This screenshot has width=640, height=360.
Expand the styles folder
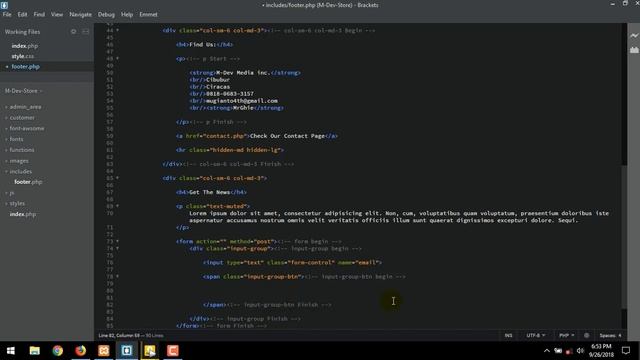pyautogui.click(x=7, y=203)
